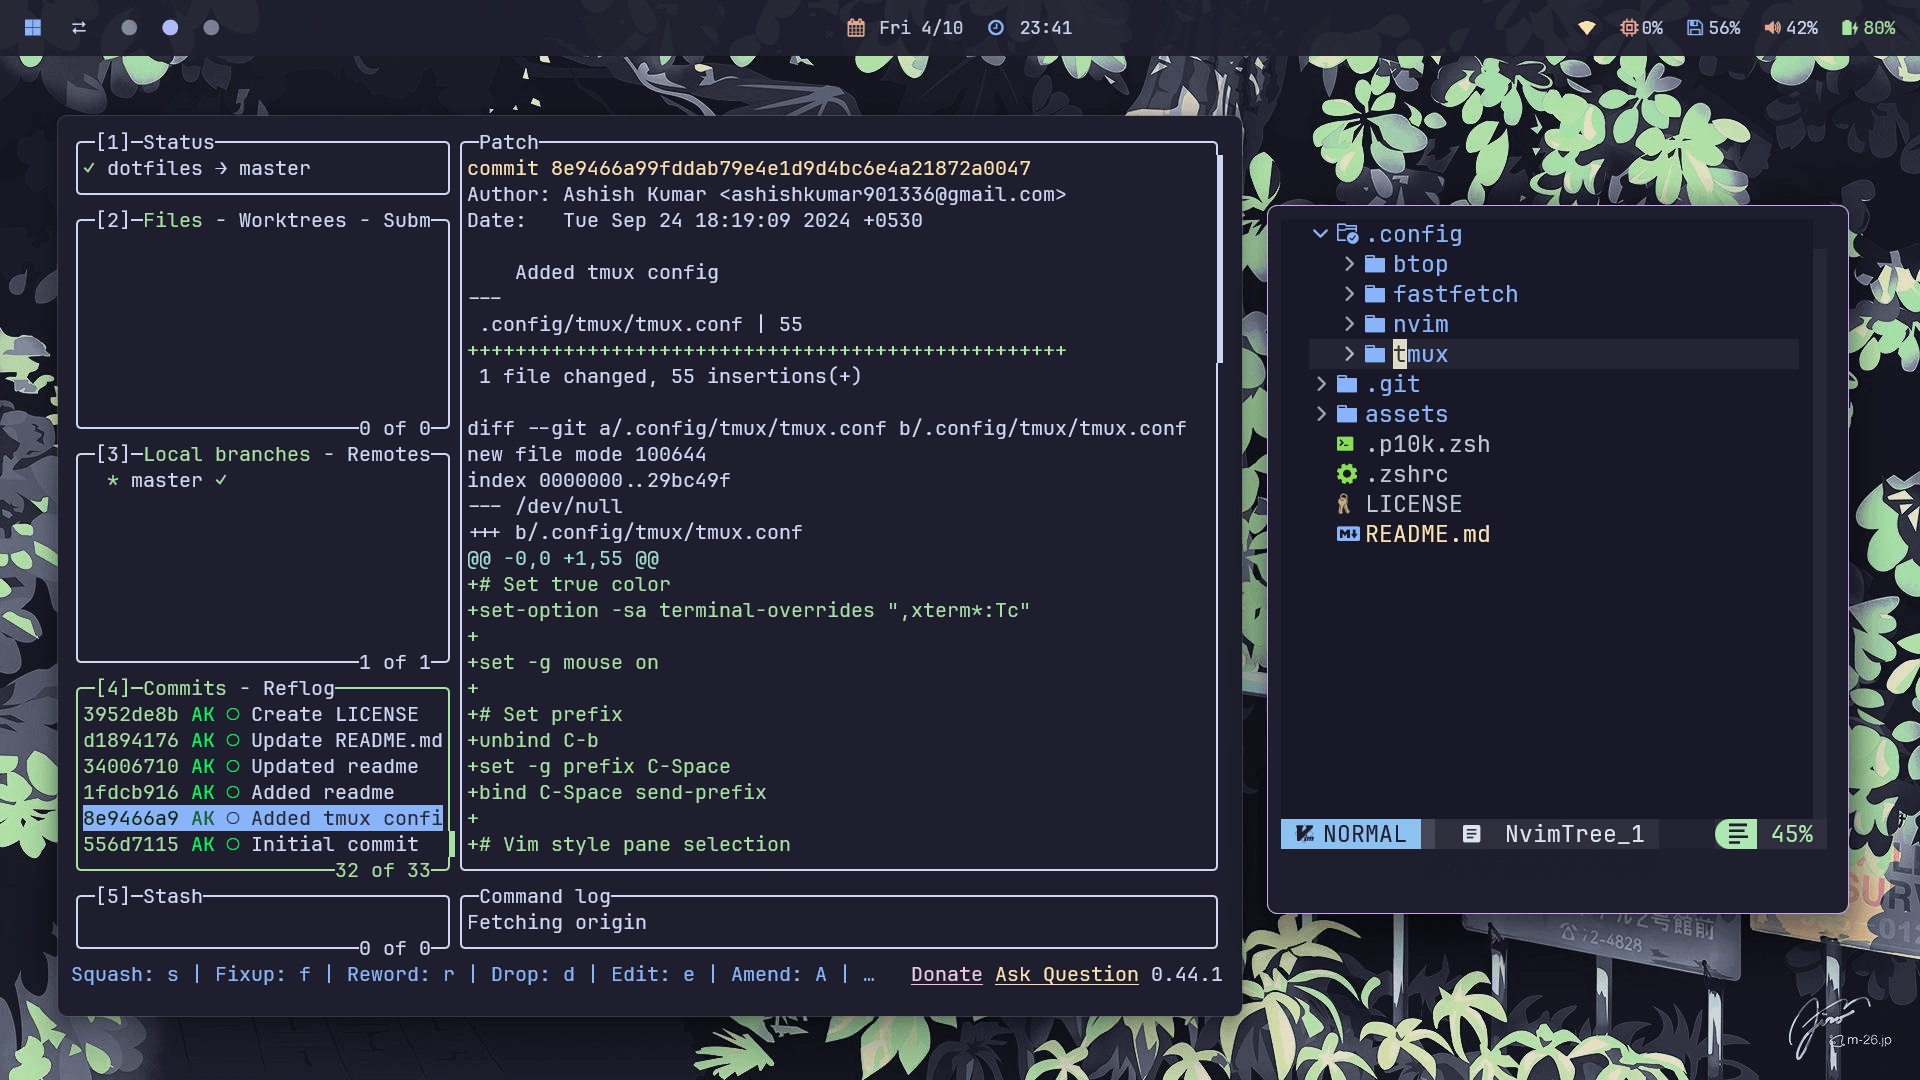Collapse the .config folder chevron
This screenshot has width=1920, height=1080.
[x=1320, y=234]
